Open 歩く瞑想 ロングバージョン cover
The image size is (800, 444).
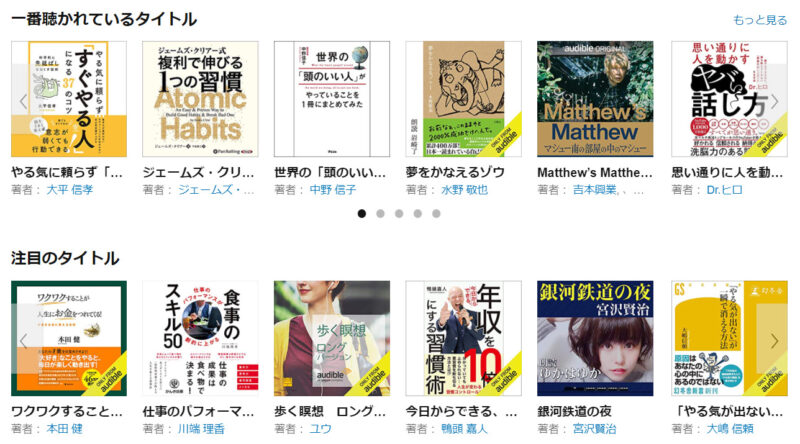tap(332, 338)
